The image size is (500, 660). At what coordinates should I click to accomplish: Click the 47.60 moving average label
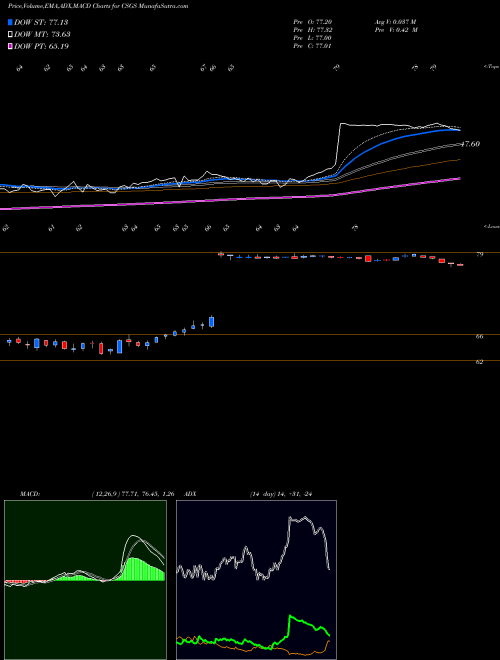(x=470, y=144)
